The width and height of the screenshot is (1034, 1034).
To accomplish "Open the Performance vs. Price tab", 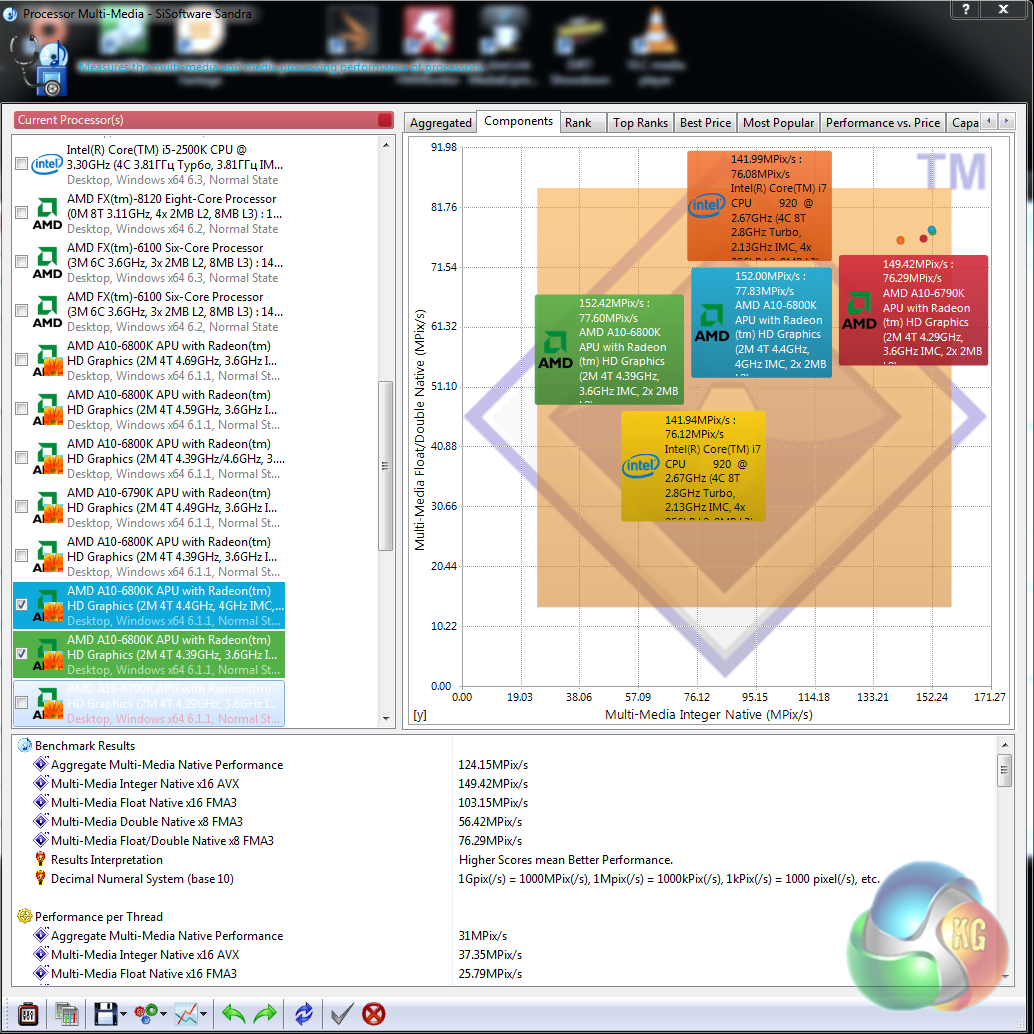I will [x=882, y=123].
